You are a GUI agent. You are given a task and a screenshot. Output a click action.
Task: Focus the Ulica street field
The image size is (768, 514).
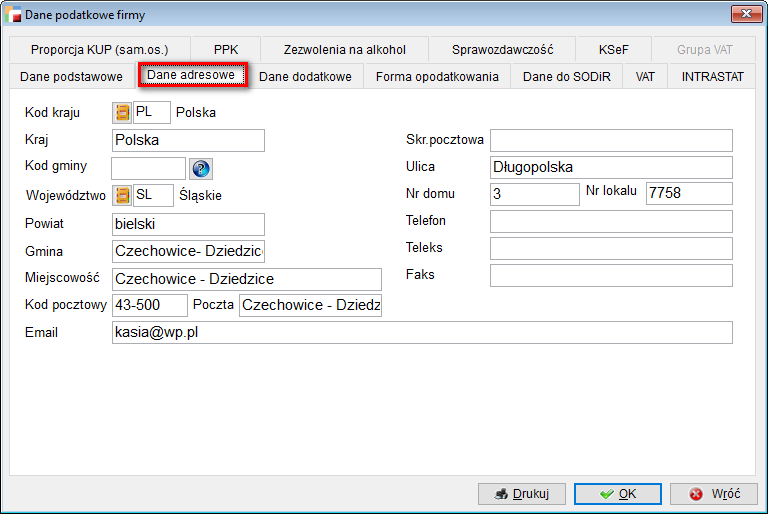coord(610,167)
